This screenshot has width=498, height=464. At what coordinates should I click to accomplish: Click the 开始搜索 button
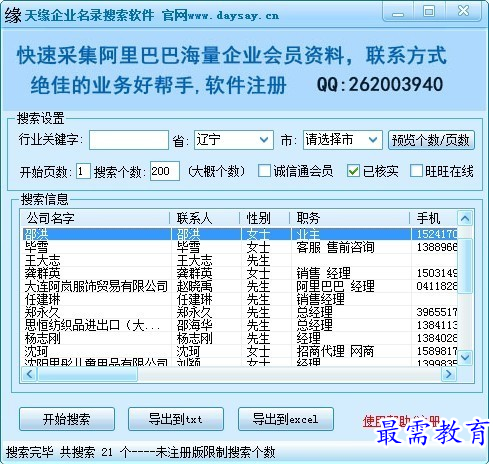pyautogui.click(x=67, y=419)
